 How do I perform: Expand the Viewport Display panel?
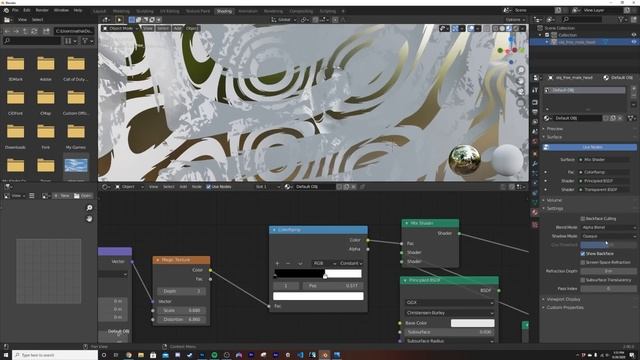(x=563, y=299)
